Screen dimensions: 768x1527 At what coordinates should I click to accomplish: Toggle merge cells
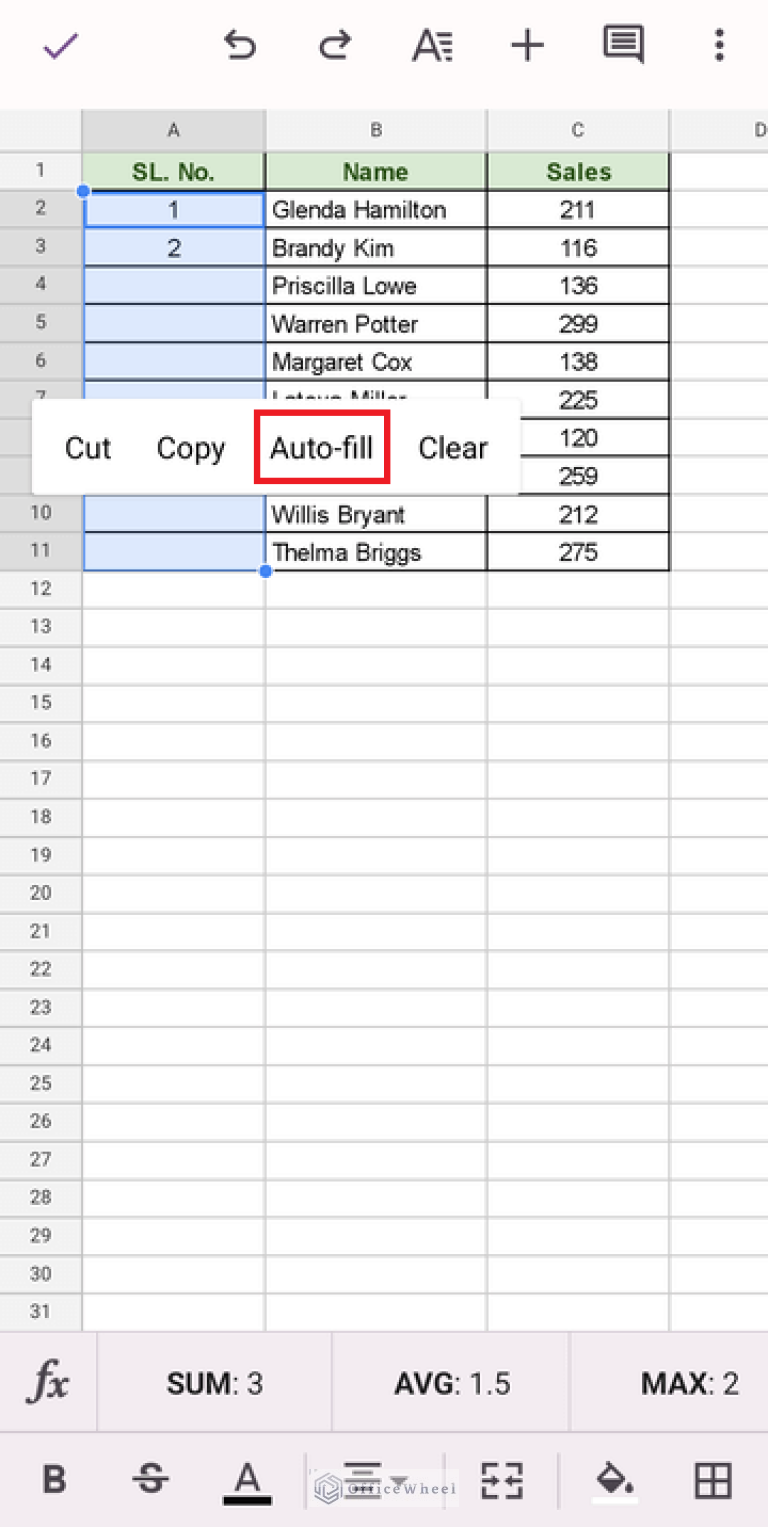pos(502,1479)
